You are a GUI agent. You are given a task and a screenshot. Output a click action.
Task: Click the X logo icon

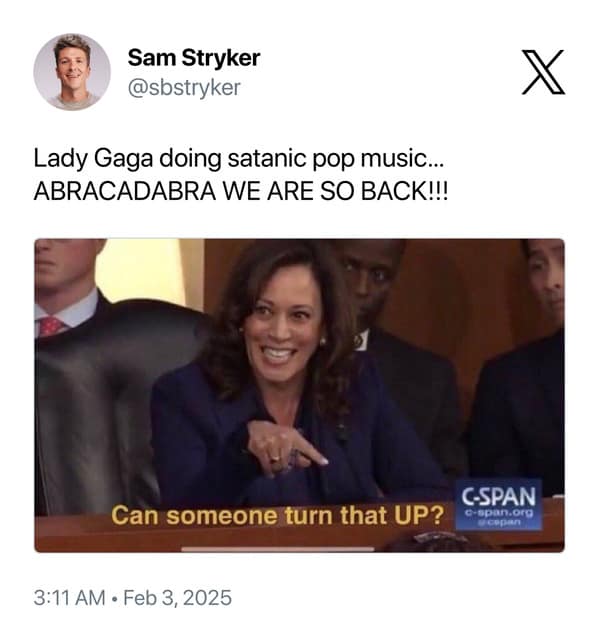[x=543, y=72]
